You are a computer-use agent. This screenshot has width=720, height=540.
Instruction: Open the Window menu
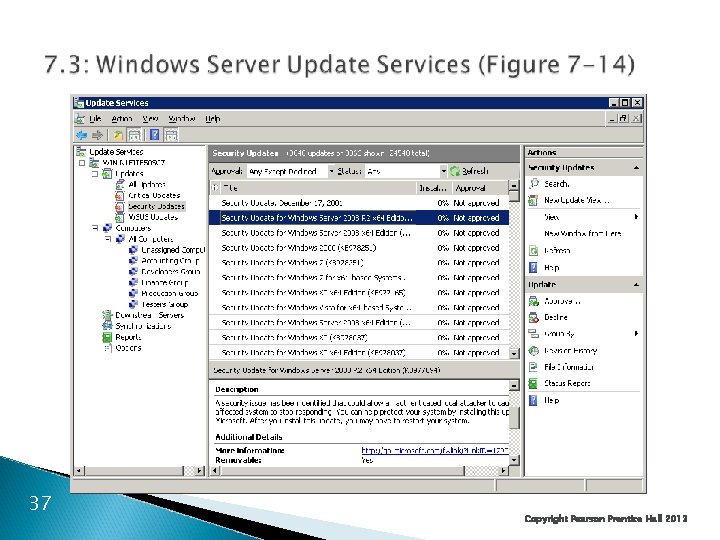[x=182, y=118]
